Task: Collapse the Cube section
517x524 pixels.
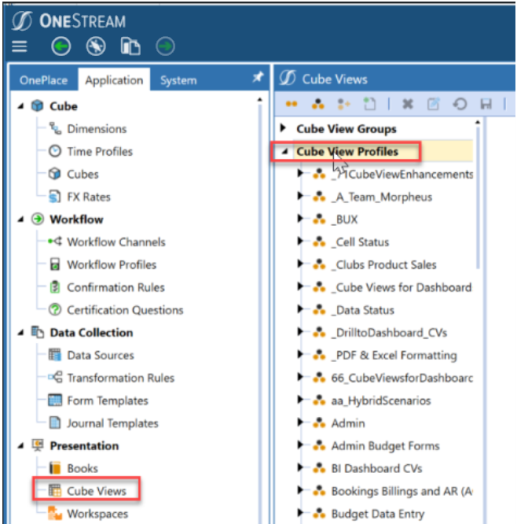Action: (x=21, y=106)
